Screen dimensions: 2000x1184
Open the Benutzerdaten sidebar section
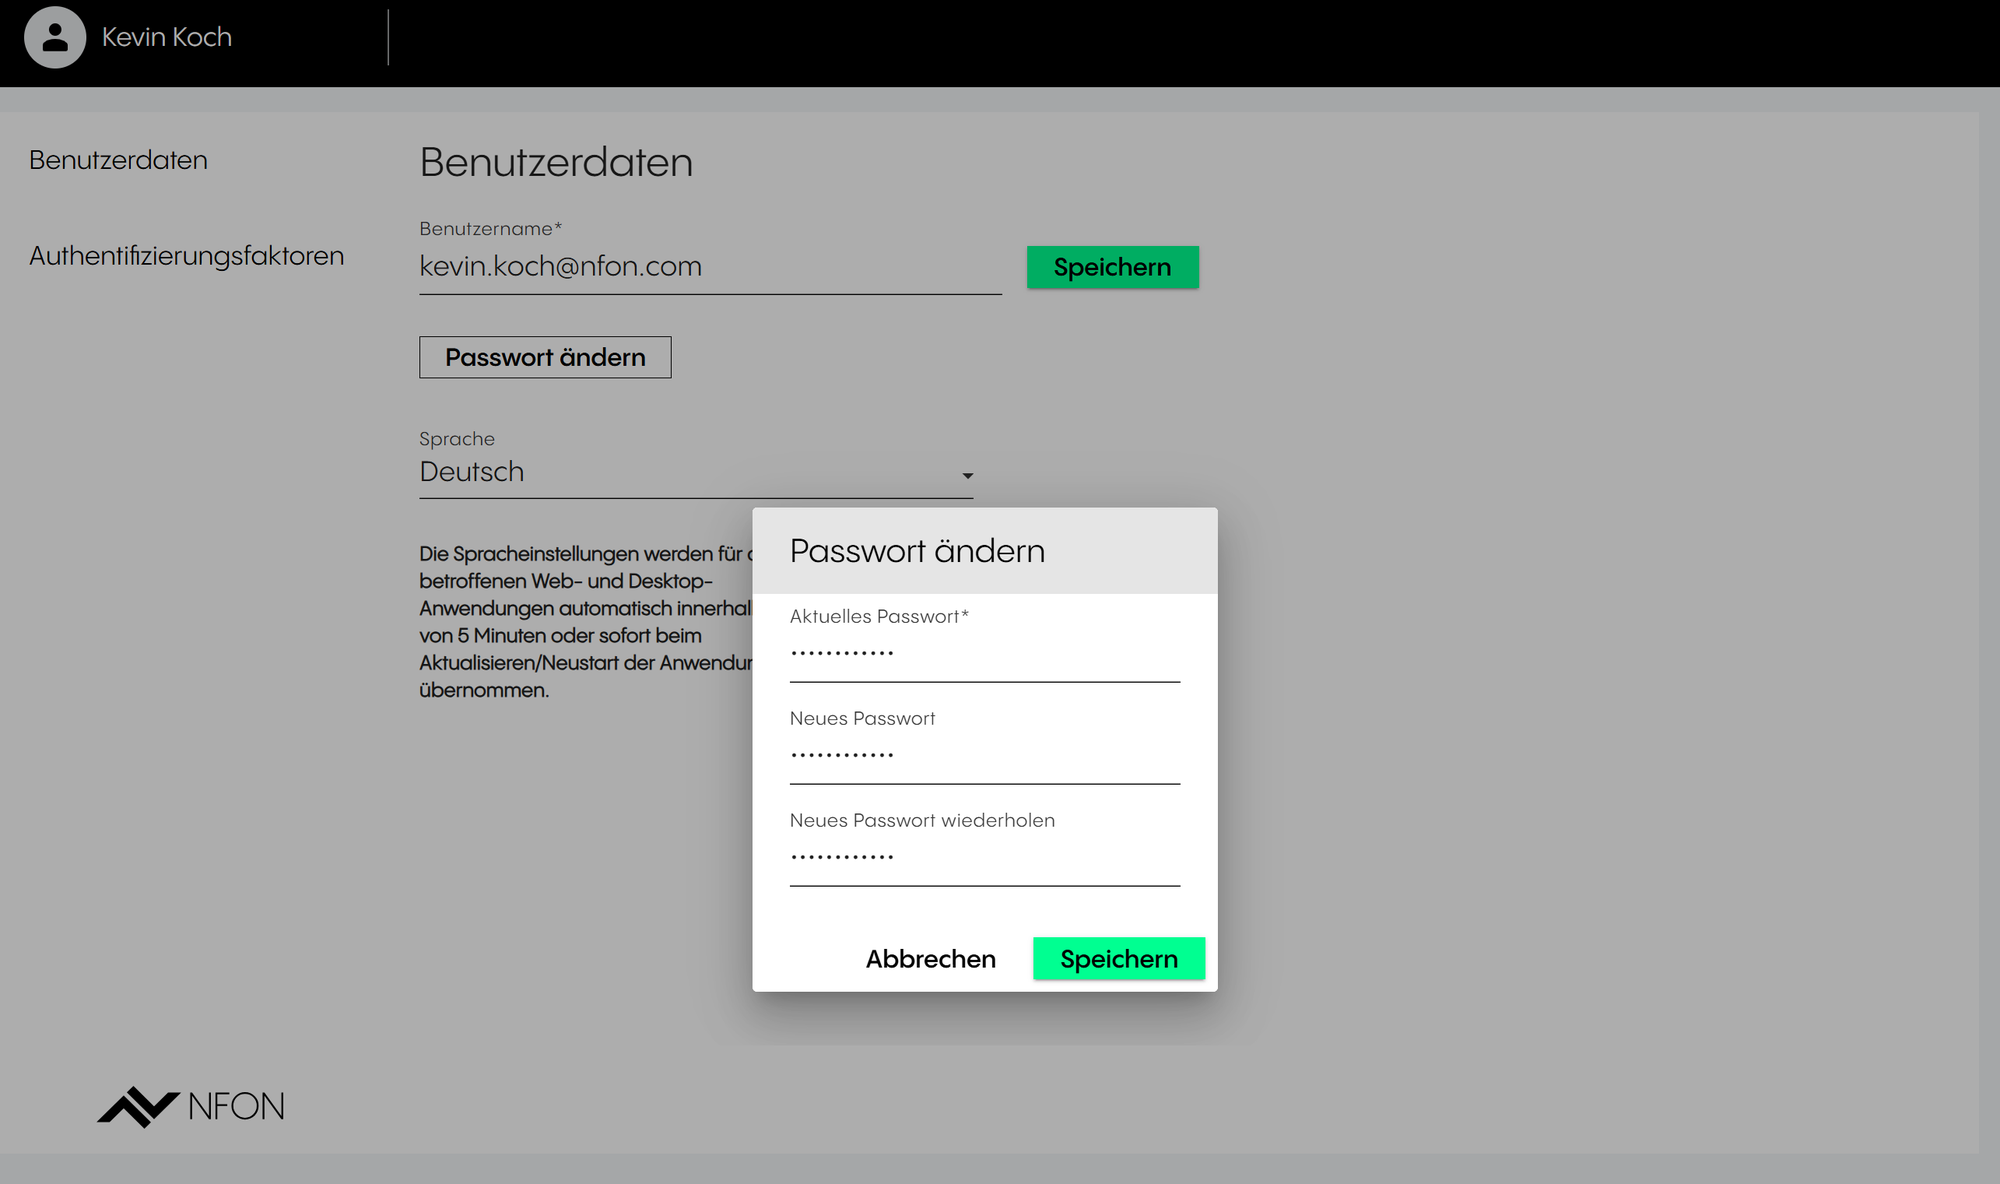118,160
